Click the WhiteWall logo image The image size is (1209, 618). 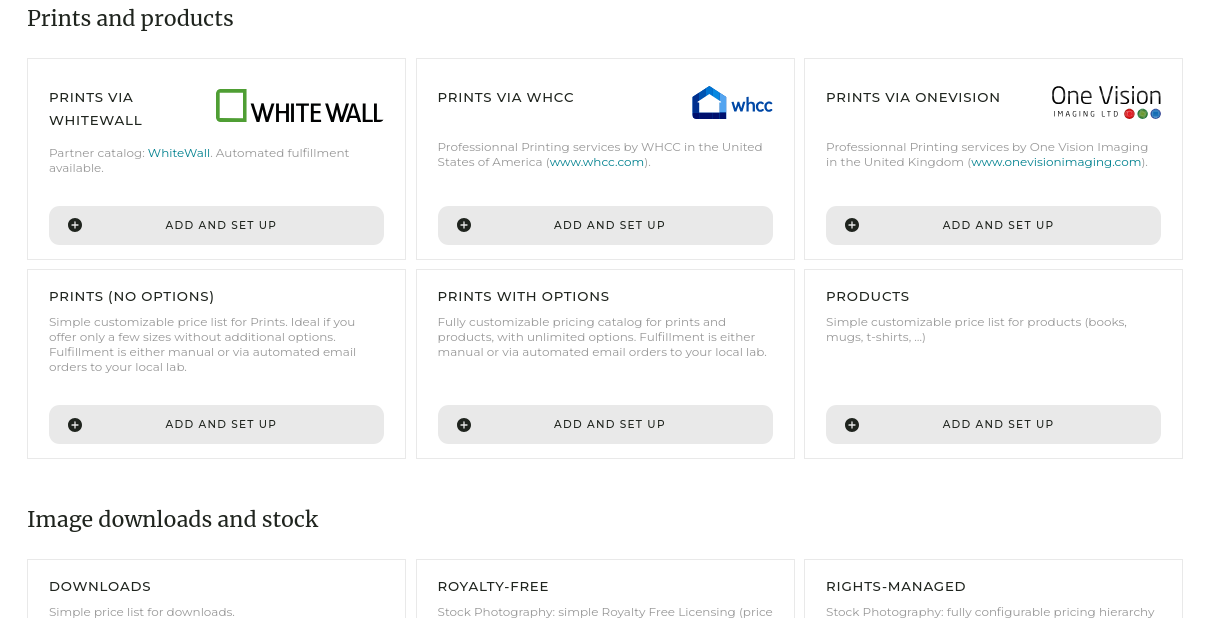(299, 106)
